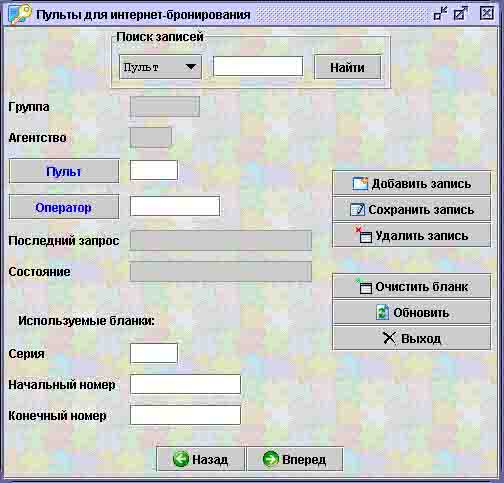Click the key icon in the title bar

(x=19, y=14)
